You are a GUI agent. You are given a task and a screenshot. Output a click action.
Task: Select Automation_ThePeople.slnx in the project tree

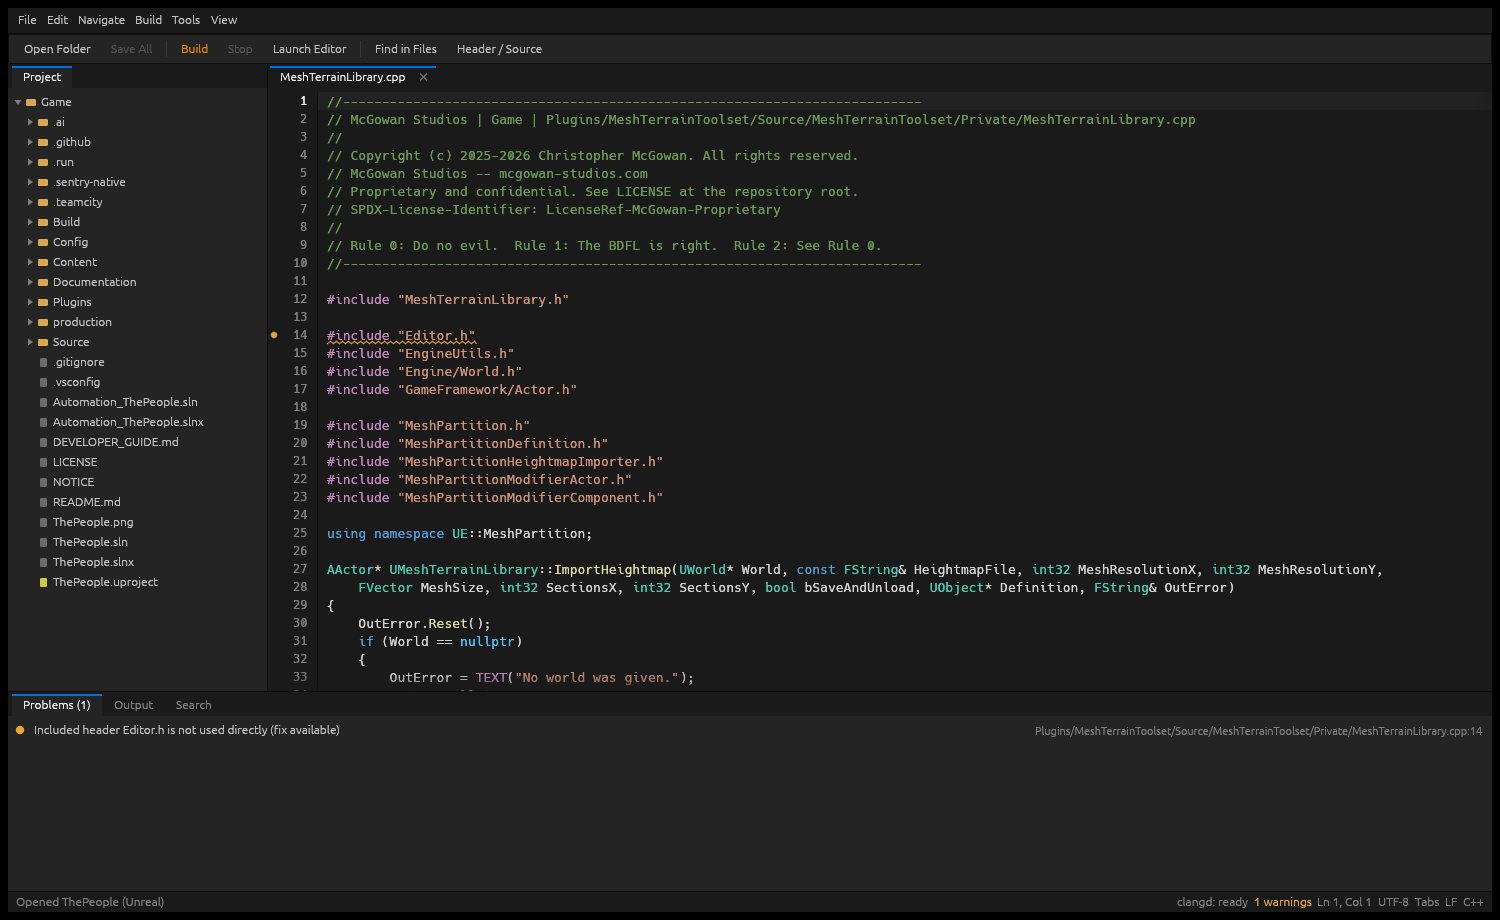point(128,422)
